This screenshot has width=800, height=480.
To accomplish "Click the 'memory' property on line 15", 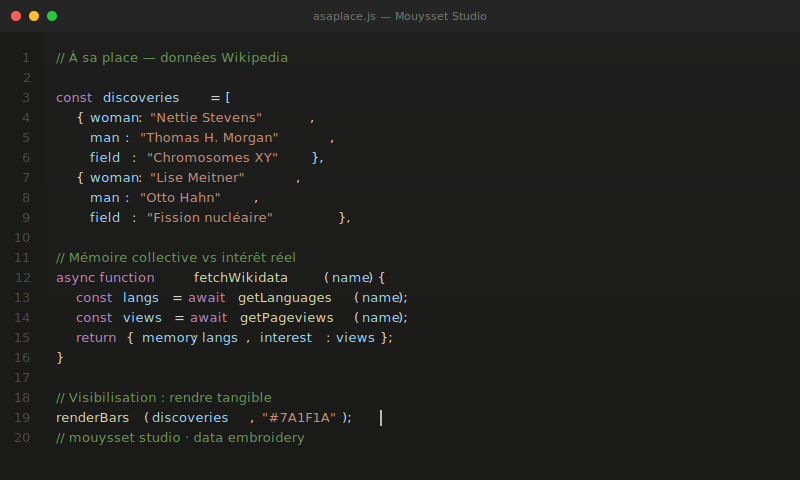I will (170, 338).
